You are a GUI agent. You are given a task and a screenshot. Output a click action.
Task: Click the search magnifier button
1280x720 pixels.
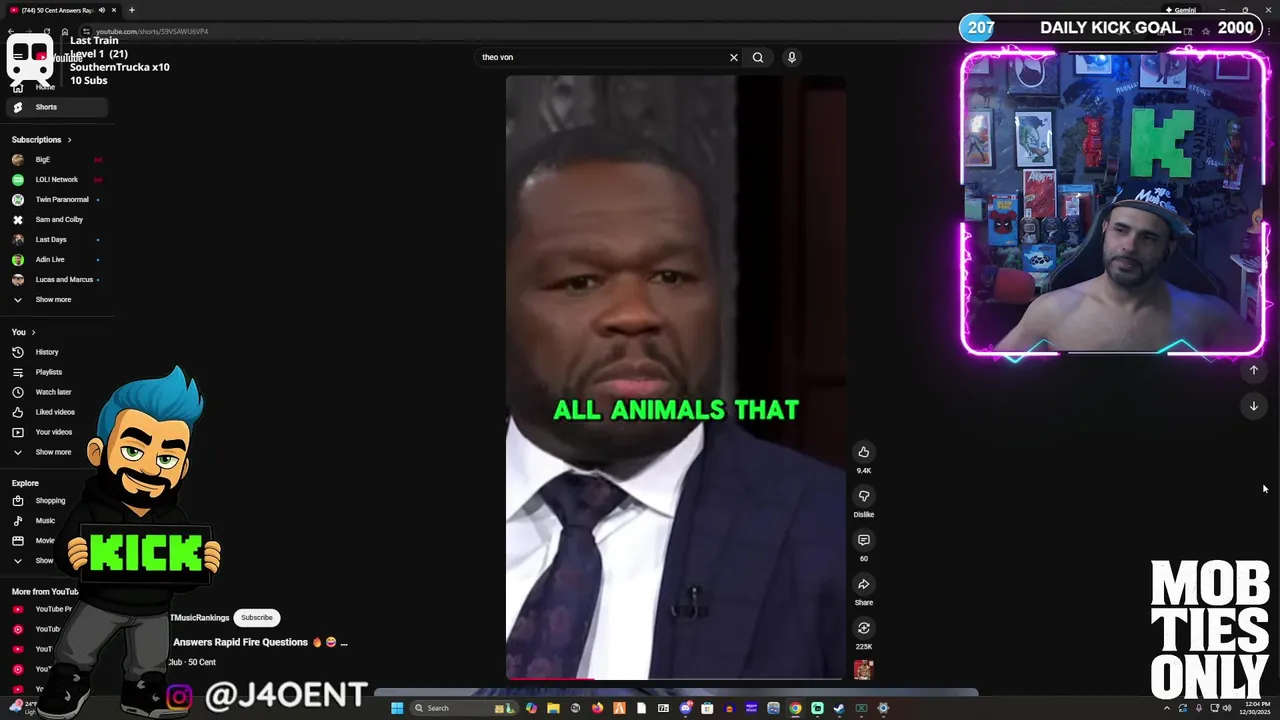tap(758, 57)
